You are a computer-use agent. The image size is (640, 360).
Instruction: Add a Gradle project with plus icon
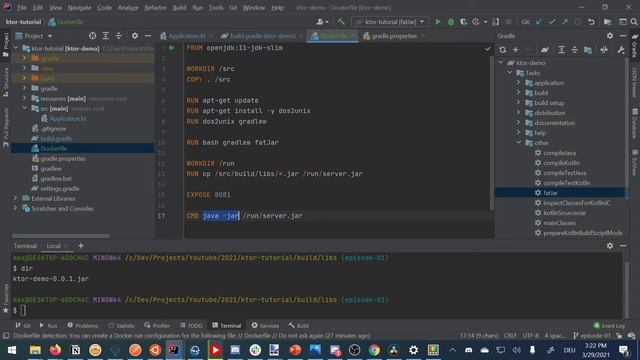(x=516, y=49)
